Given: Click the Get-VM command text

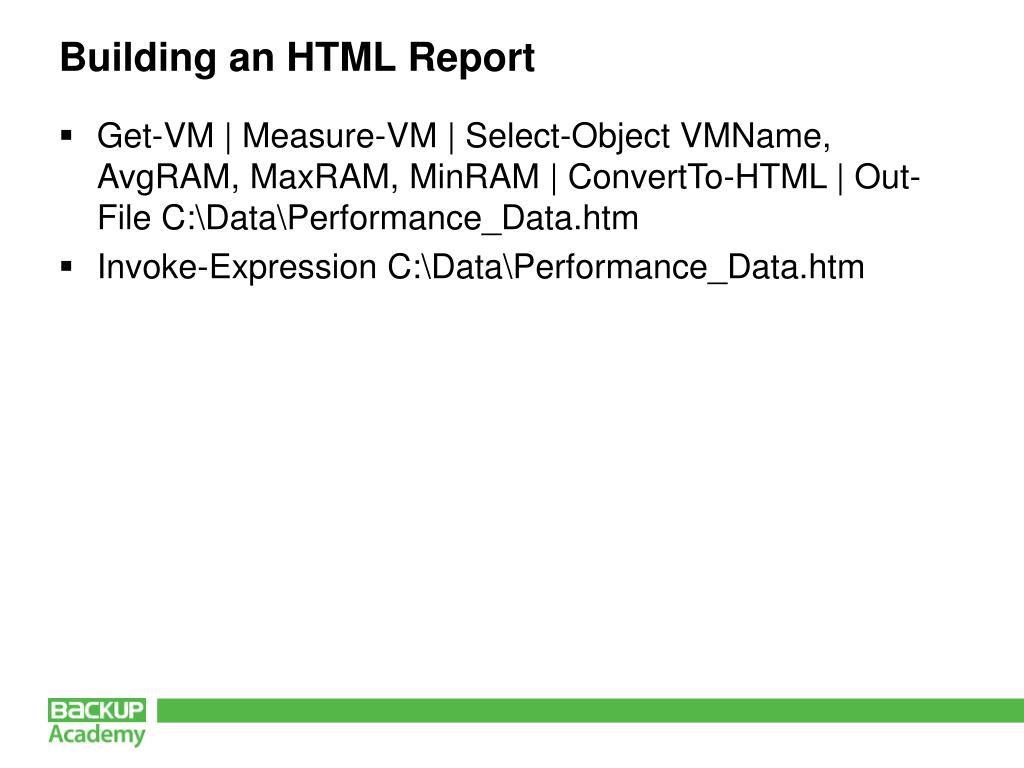Looking at the screenshot, I should tap(155, 136).
